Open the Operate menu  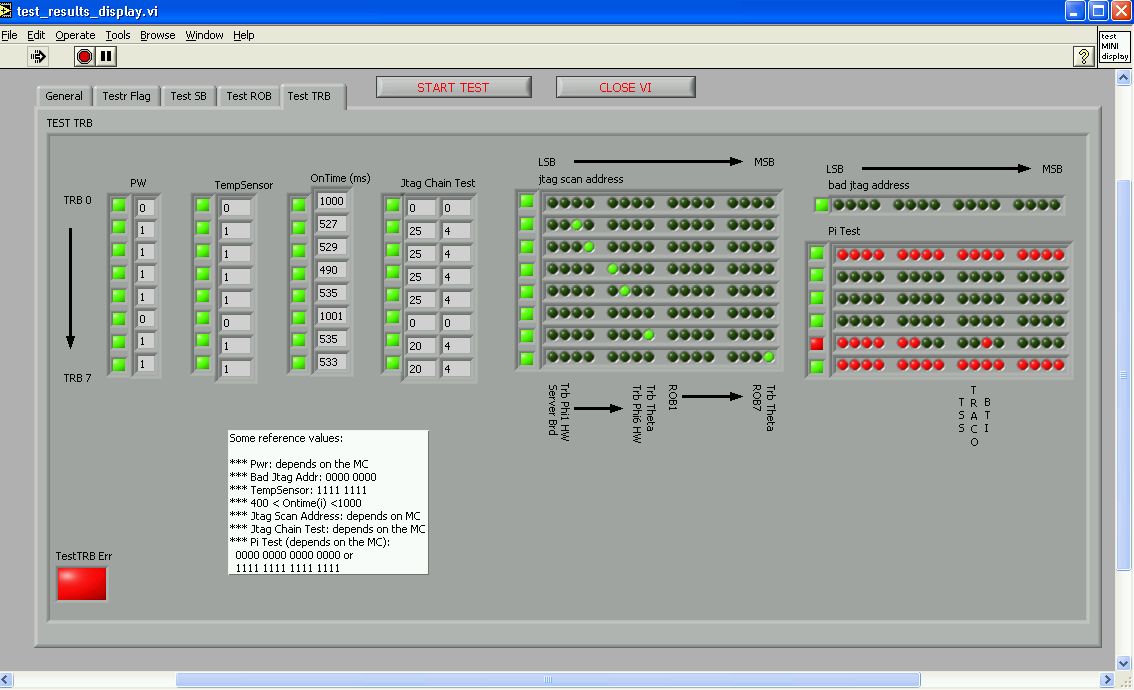point(75,35)
